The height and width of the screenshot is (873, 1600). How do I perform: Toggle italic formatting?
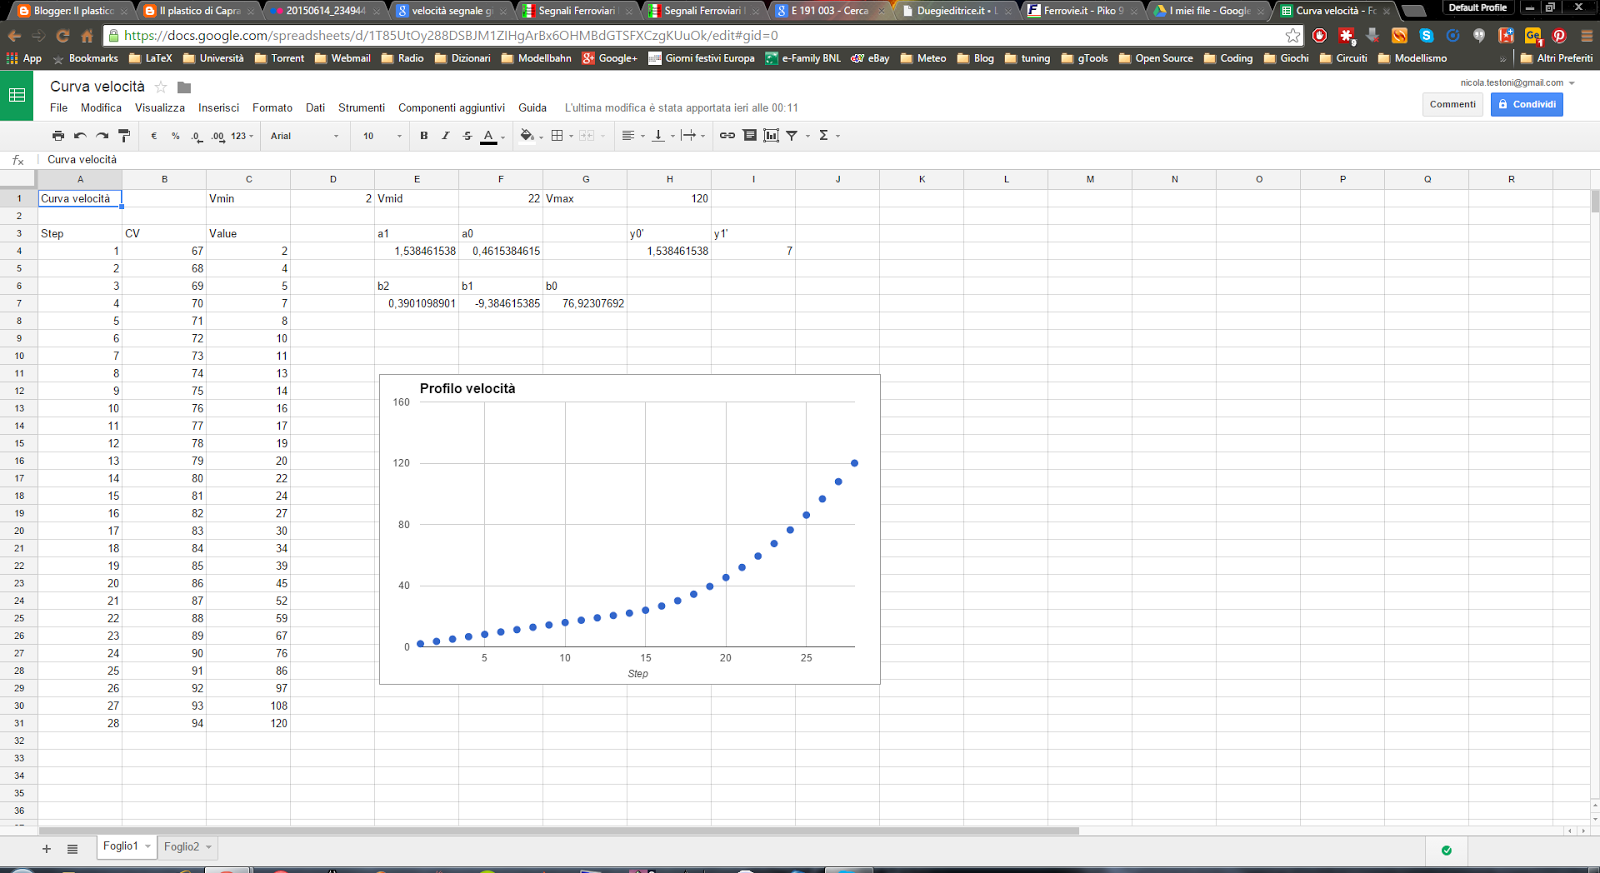click(445, 136)
